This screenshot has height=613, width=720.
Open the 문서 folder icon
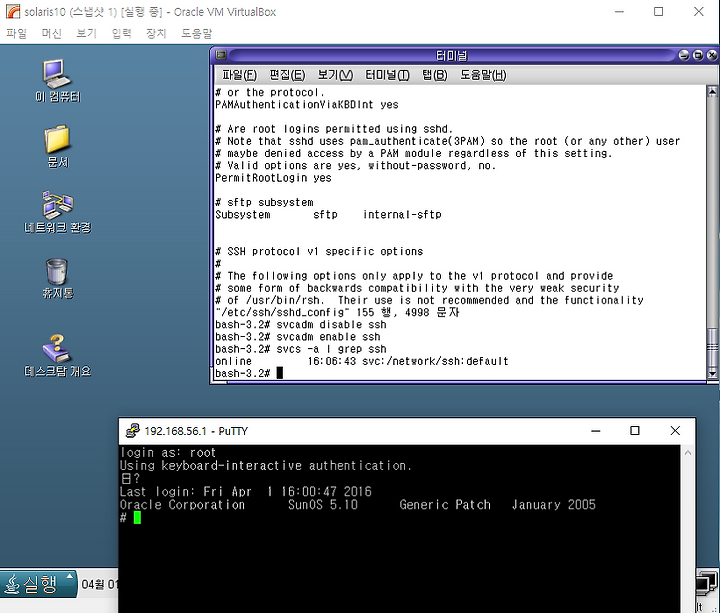(x=57, y=146)
